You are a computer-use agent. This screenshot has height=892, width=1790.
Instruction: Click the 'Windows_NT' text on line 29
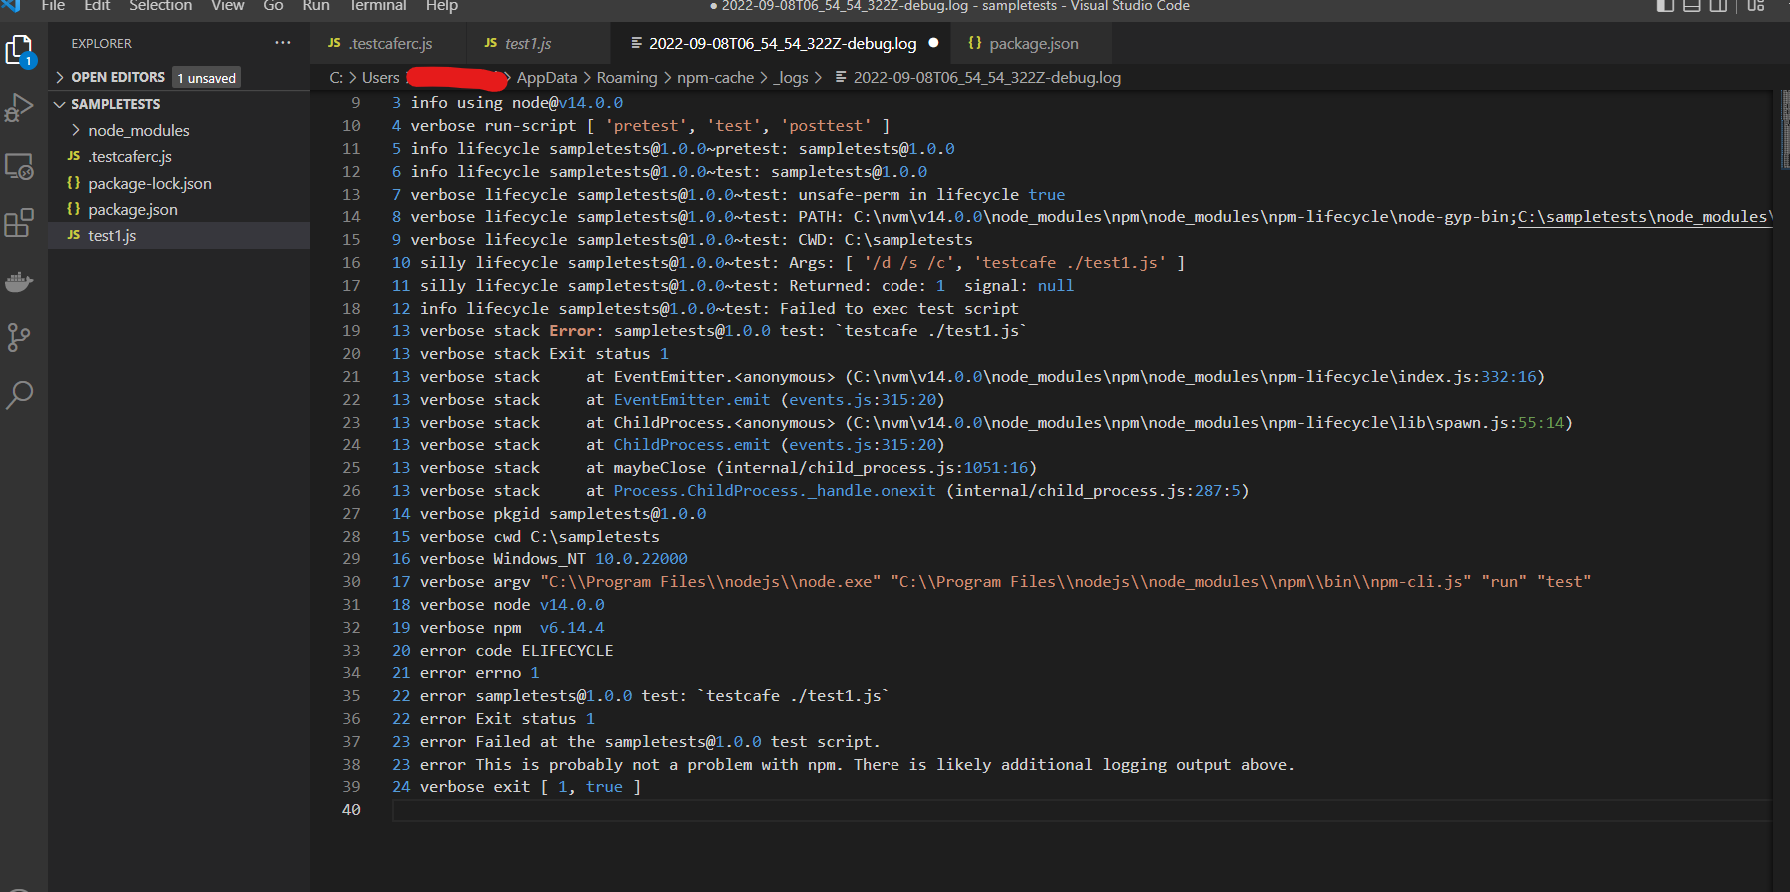tap(539, 558)
